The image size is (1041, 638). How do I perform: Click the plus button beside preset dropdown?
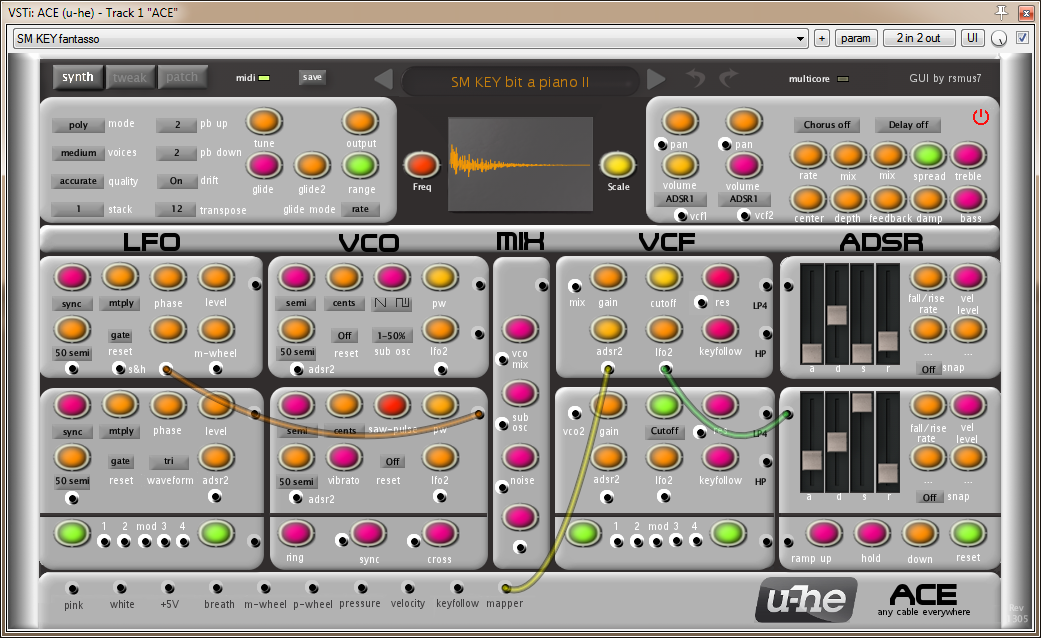(822, 39)
